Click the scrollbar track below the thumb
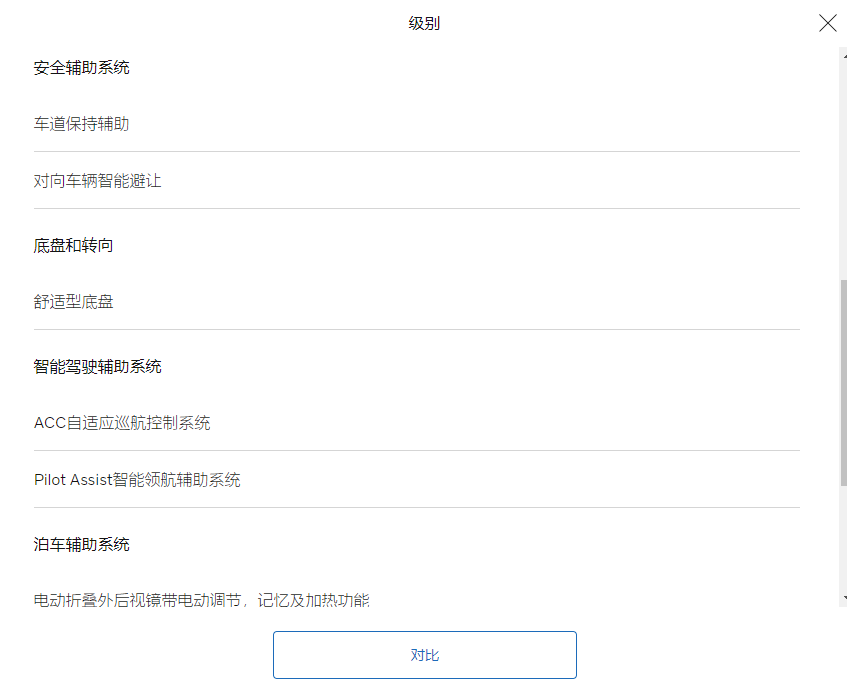Screen dimensions: 847x688 coord(842,540)
